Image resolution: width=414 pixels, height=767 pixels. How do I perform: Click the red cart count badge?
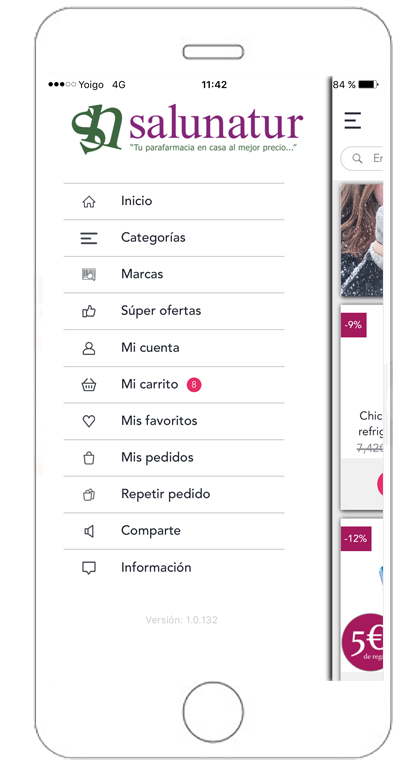[x=194, y=385]
